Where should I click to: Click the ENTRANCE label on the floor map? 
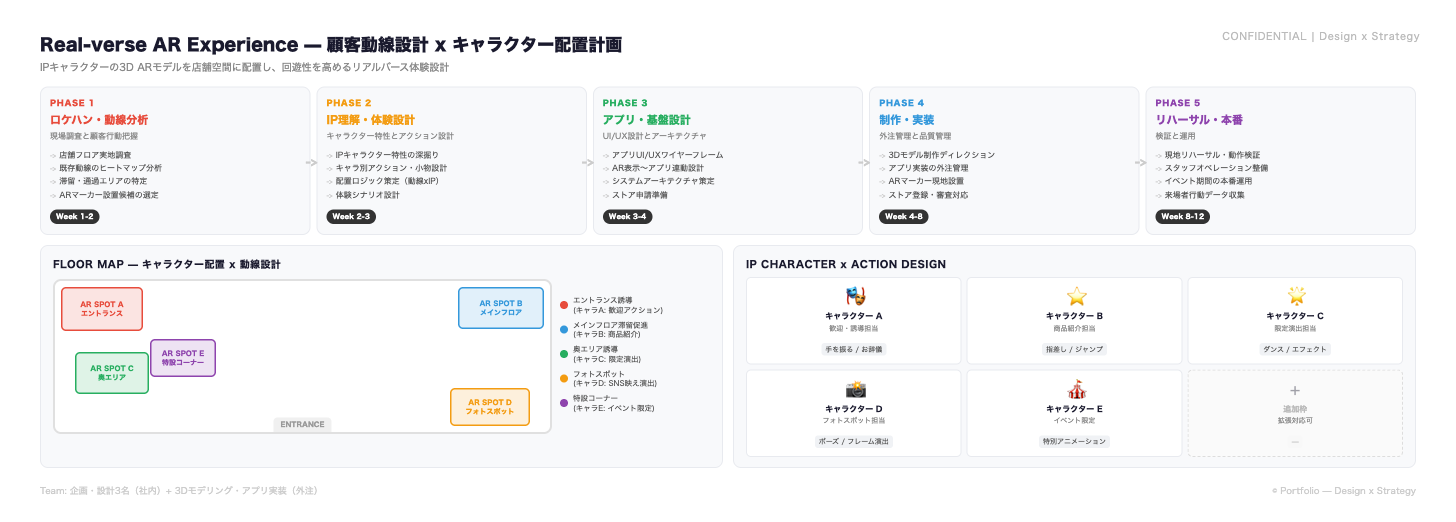click(x=302, y=425)
